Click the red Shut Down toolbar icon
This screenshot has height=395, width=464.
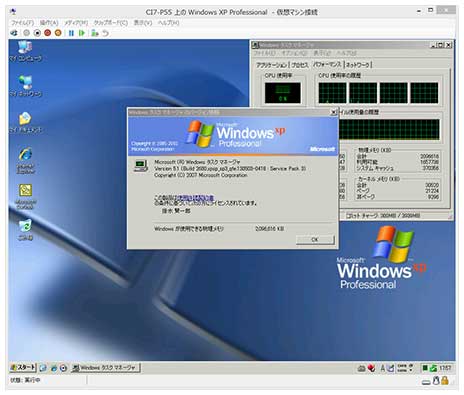coord(48,33)
